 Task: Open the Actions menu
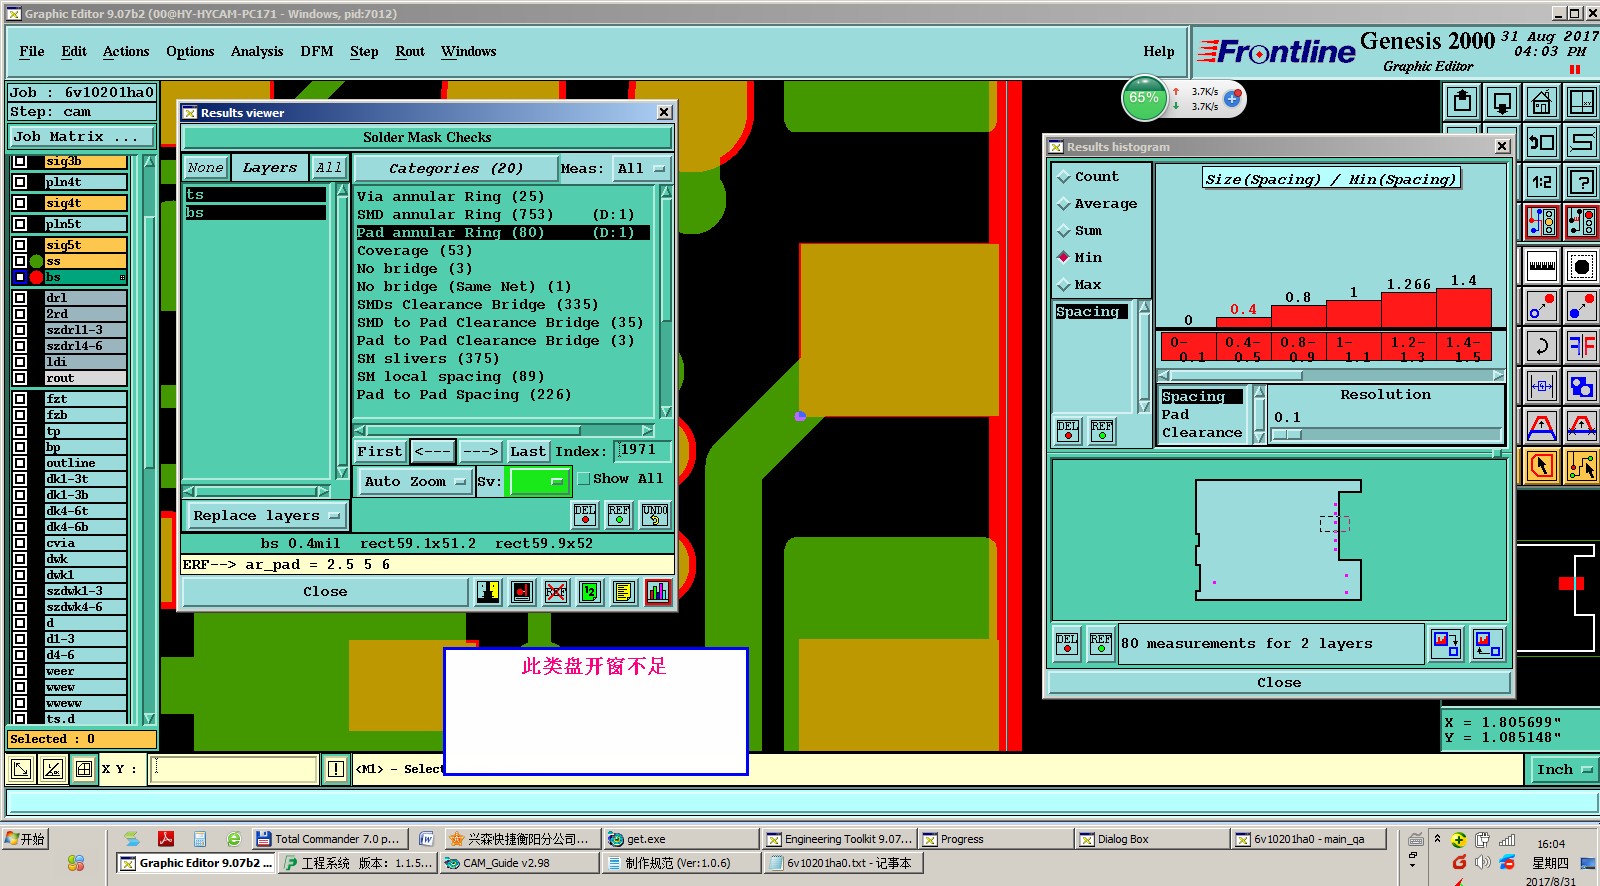pyautogui.click(x=126, y=51)
